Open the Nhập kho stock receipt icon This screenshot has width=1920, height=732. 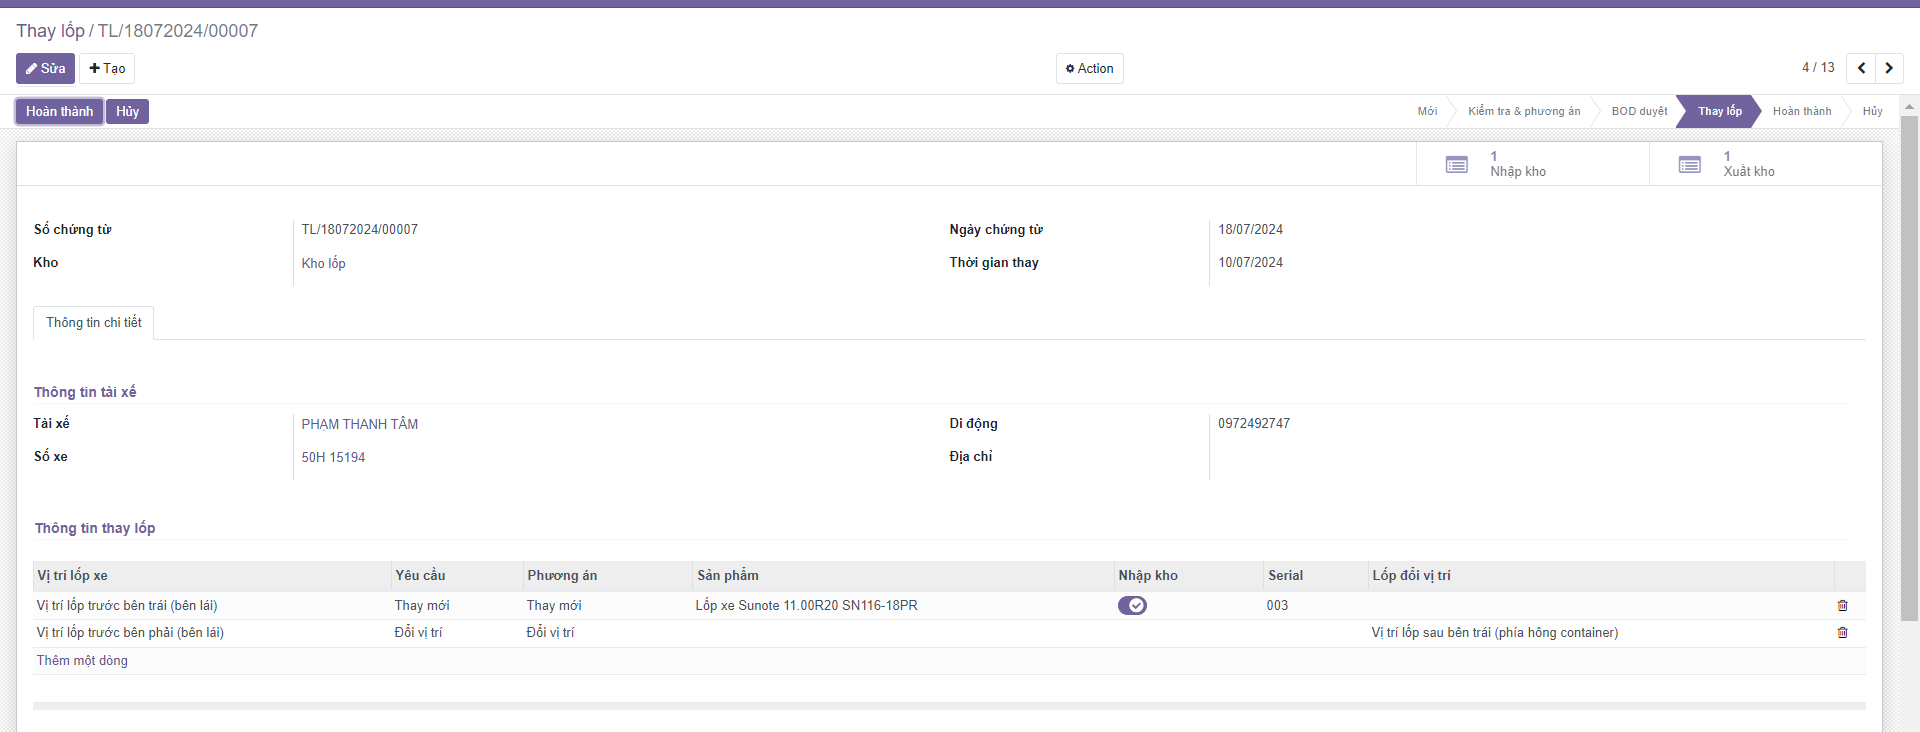point(1457,164)
